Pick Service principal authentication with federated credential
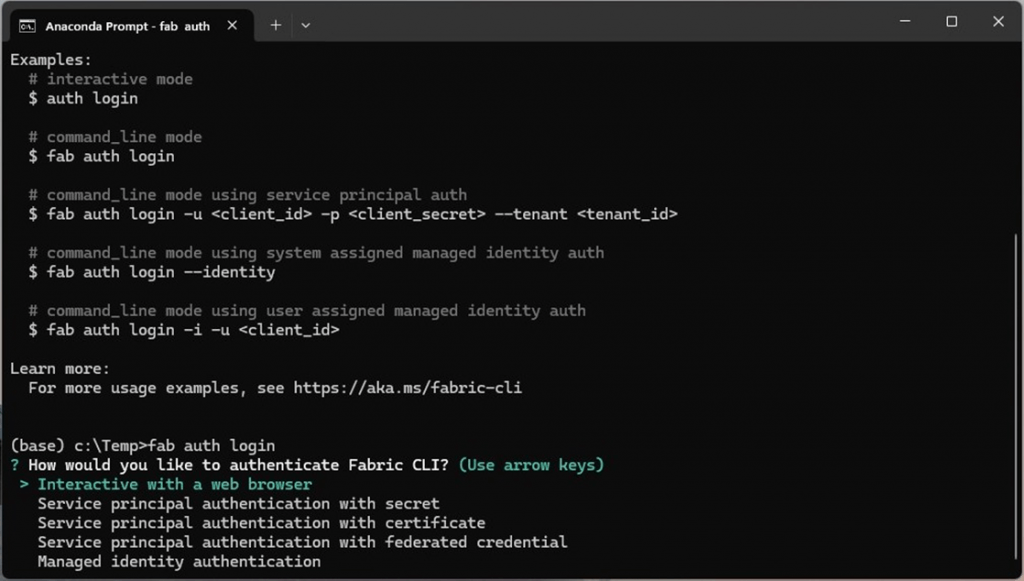This screenshot has width=1024, height=581. pyautogui.click(x=302, y=542)
